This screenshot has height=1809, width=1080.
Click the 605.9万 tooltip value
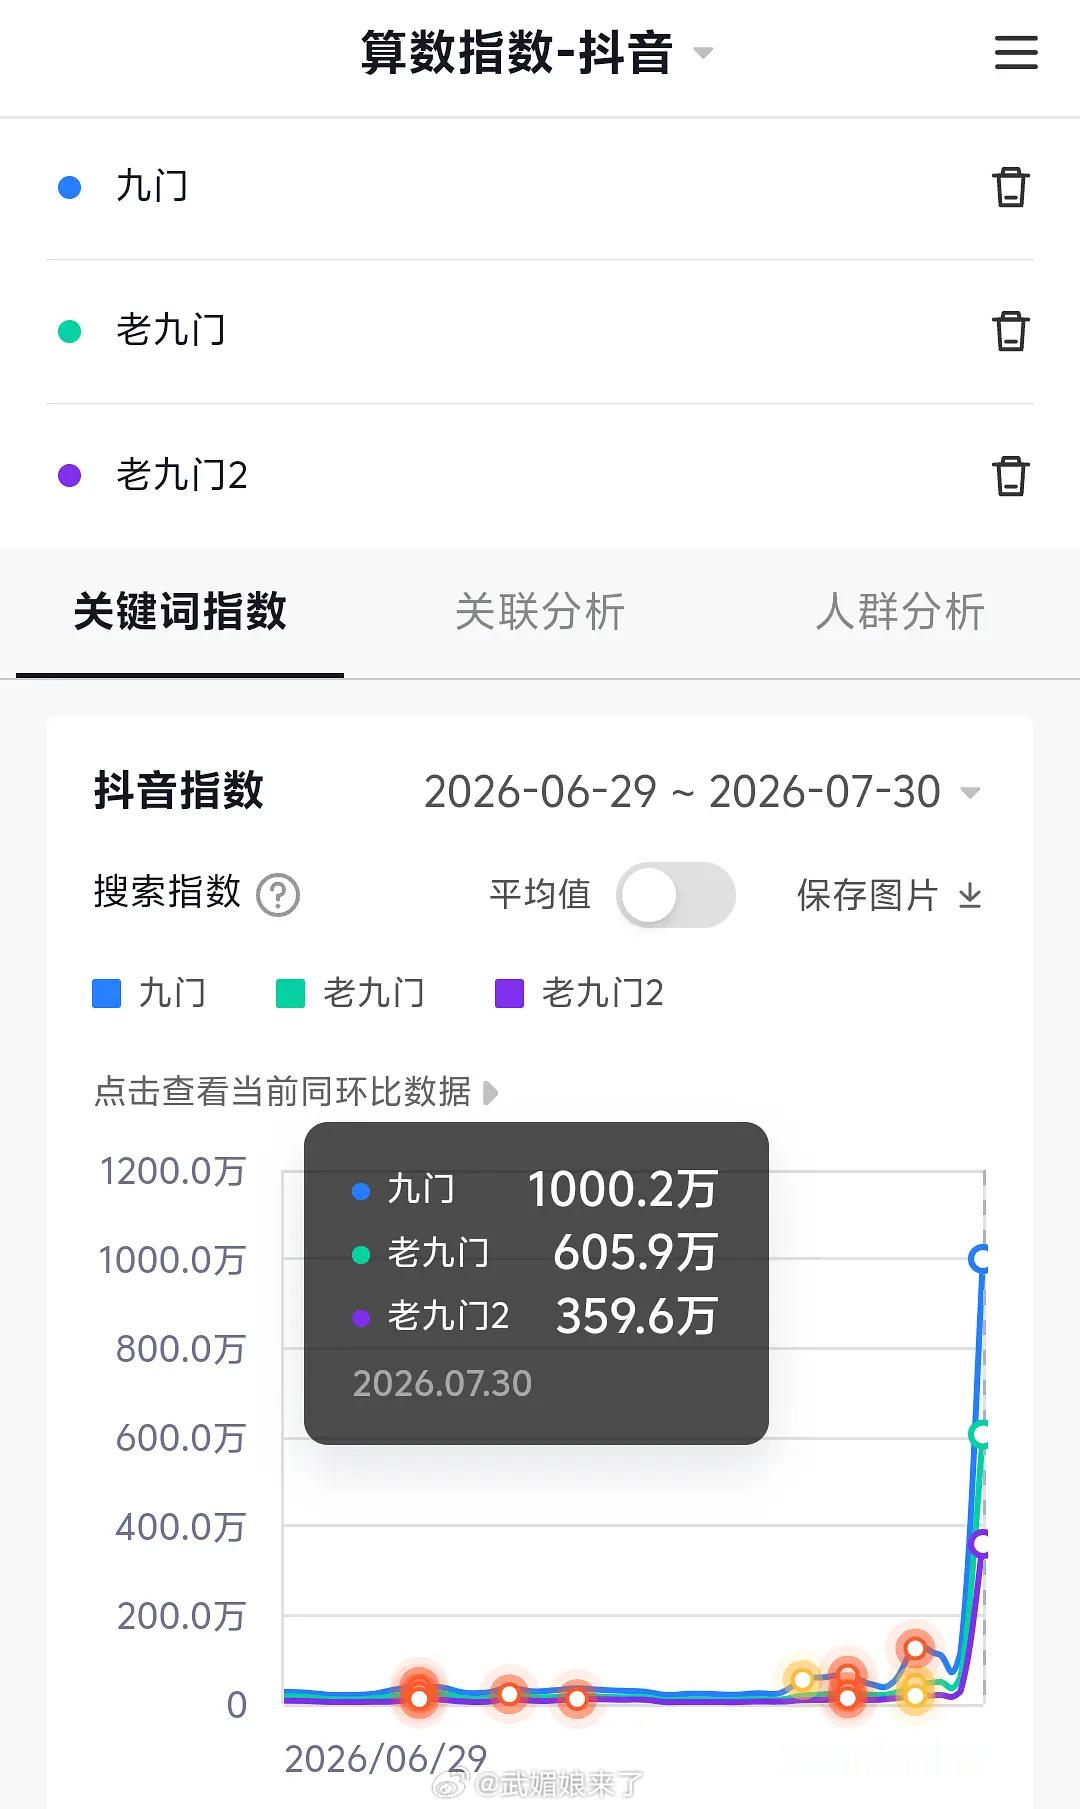[x=636, y=1253]
